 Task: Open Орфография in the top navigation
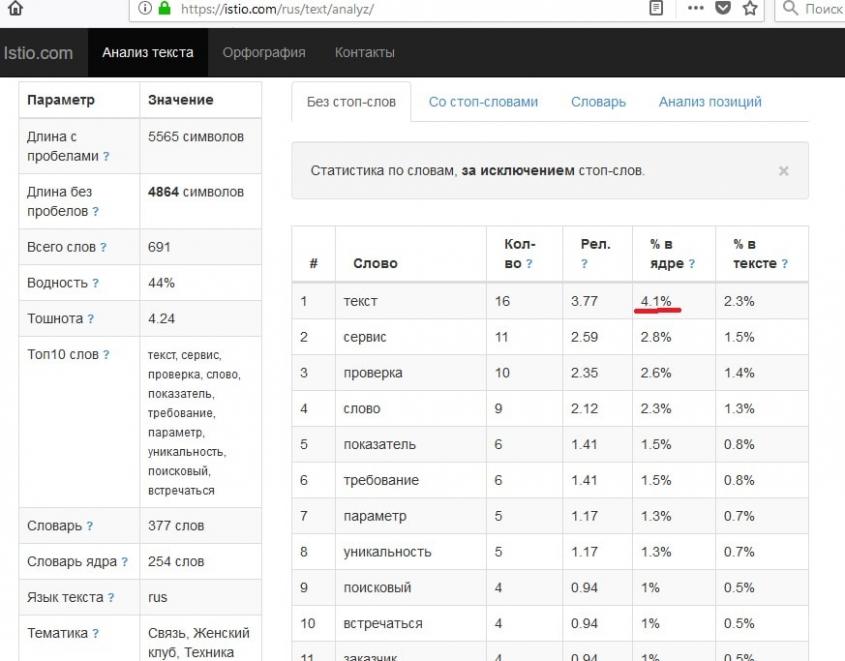pyautogui.click(x=264, y=52)
